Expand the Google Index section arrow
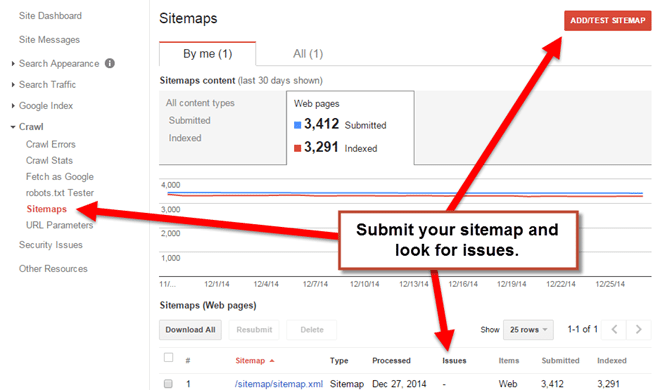The width and height of the screenshot is (660, 390). [x=13, y=106]
